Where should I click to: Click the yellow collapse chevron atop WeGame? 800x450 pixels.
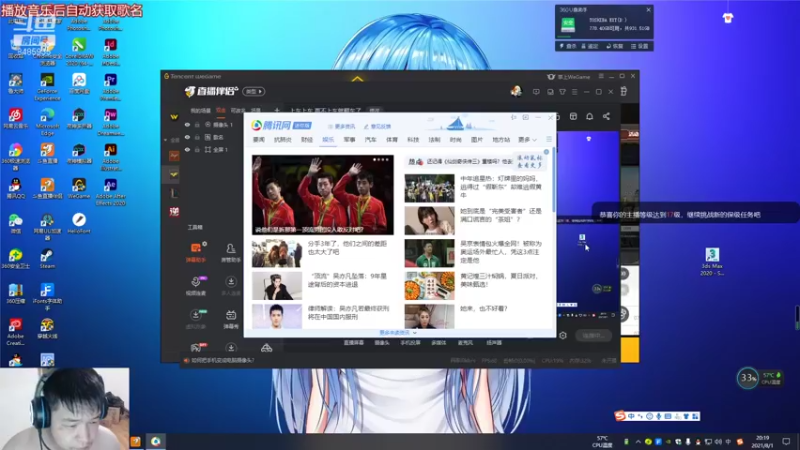pos(358,79)
